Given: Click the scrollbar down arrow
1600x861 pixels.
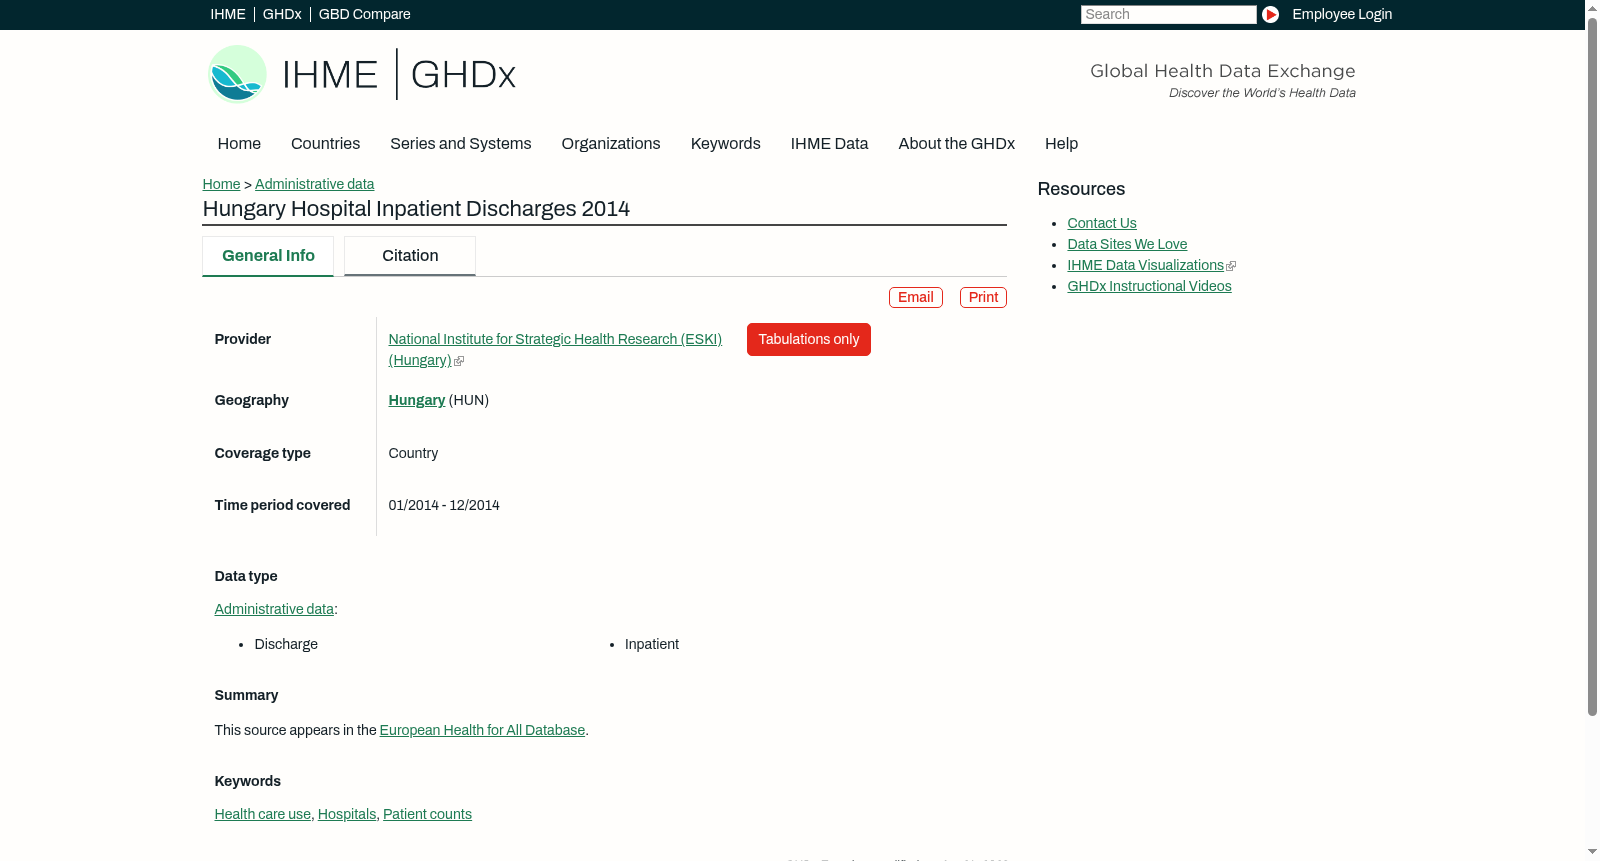Looking at the screenshot, I should [x=1592, y=852].
